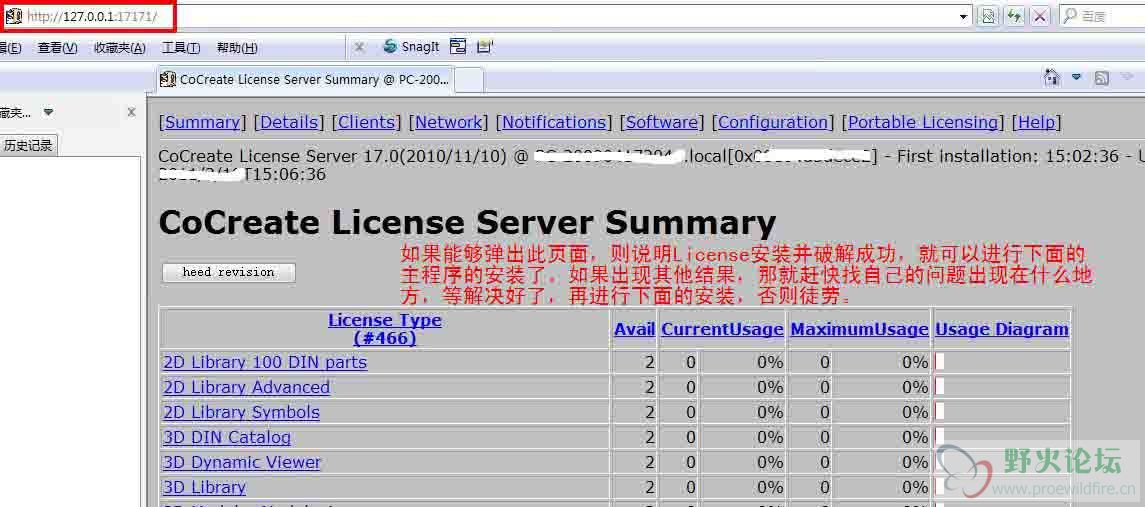Viewport: 1145px width, 507px height.
Task: Click usage bar for 2D Library 100 DIN parts
Action: [x=940, y=362]
